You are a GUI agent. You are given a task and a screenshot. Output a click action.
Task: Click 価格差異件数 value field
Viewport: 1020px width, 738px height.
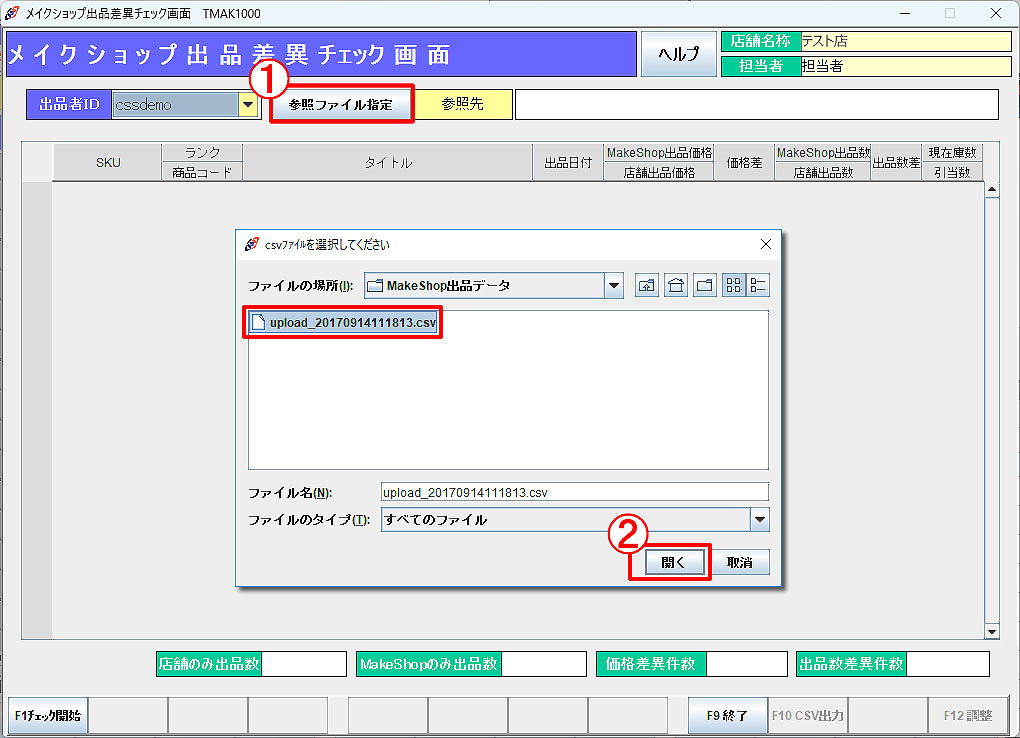tap(747, 664)
